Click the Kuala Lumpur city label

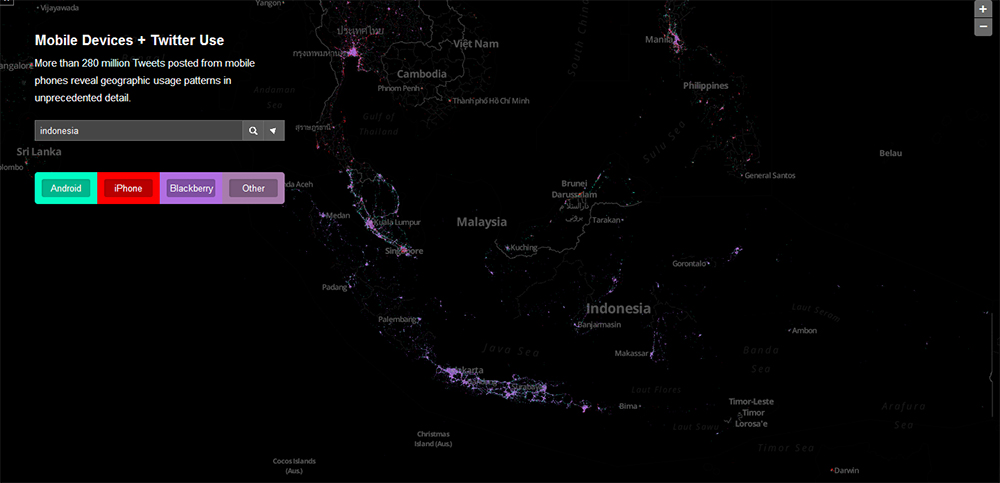pos(397,223)
